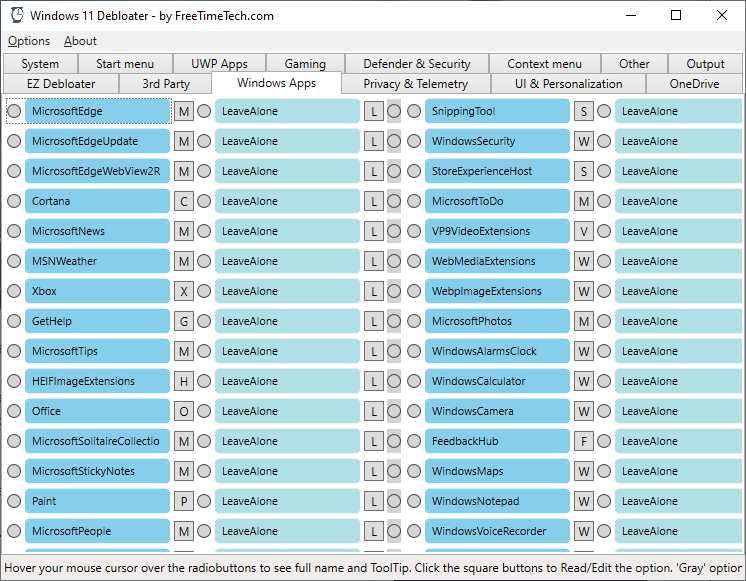The width and height of the screenshot is (746, 581).
Task: Click the 'V' square button beside VP9VideoExtensions
Action: 584,231
